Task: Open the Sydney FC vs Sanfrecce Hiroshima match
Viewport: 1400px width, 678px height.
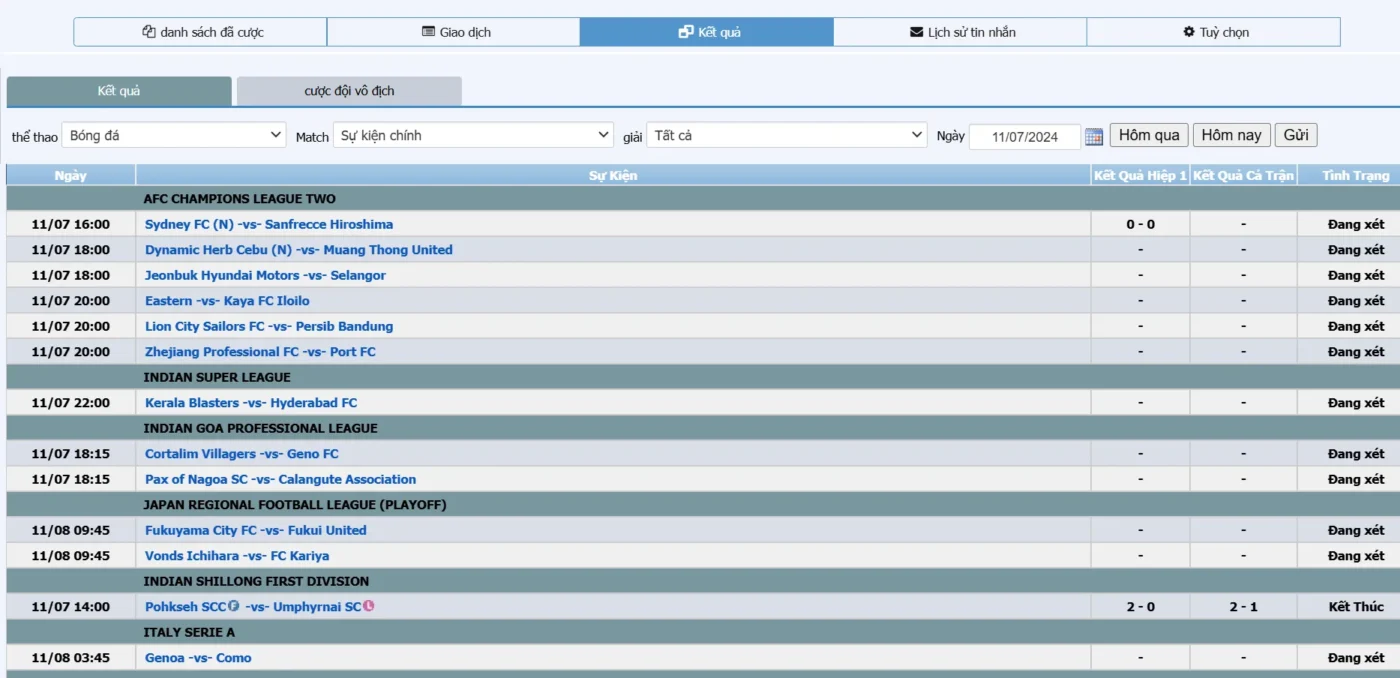Action: point(269,224)
